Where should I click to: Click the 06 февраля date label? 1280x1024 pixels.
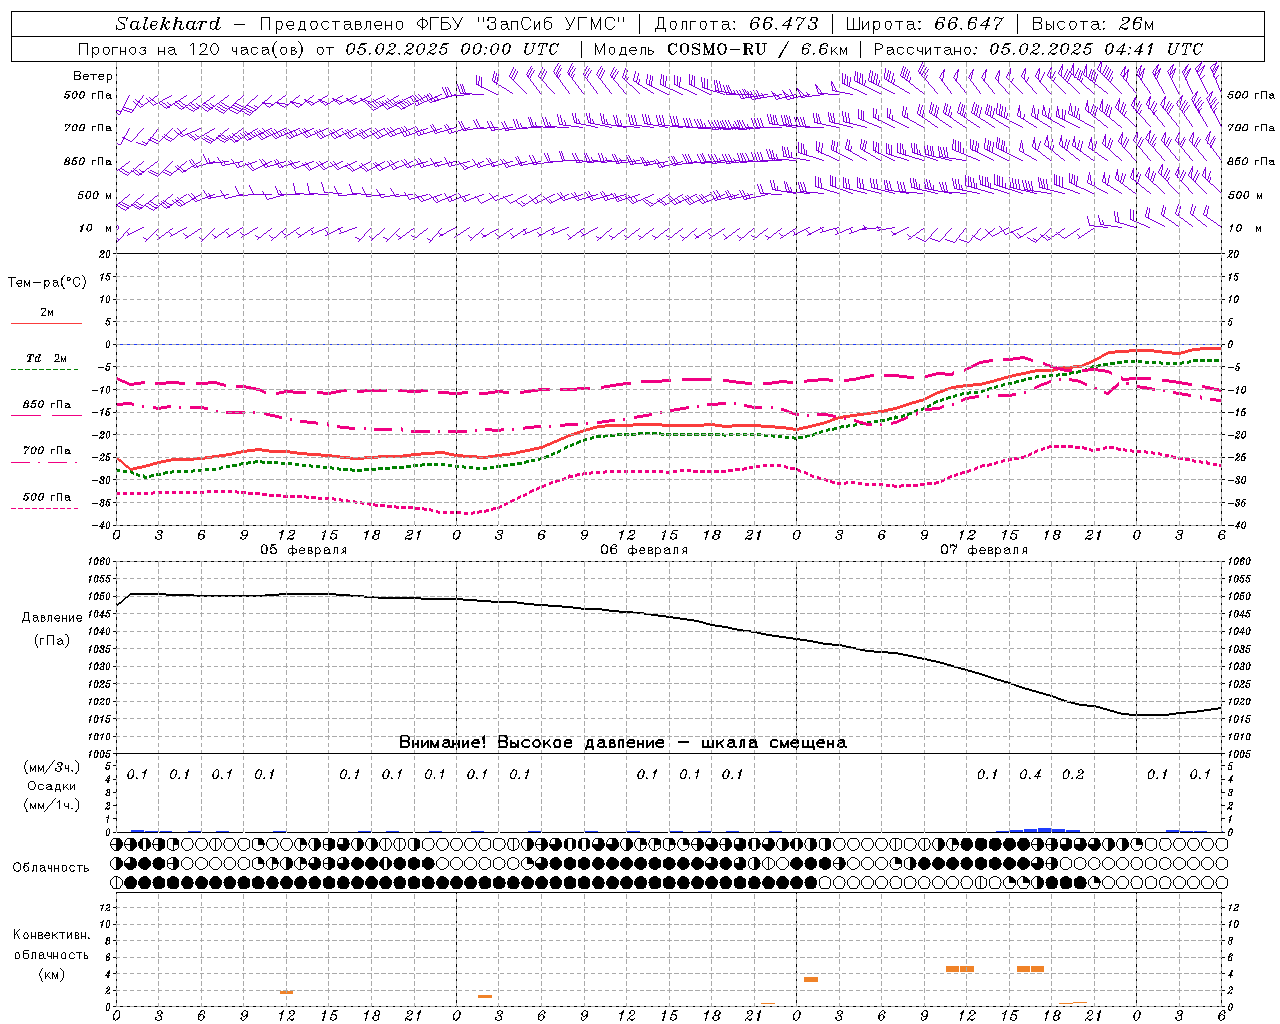coord(644,550)
